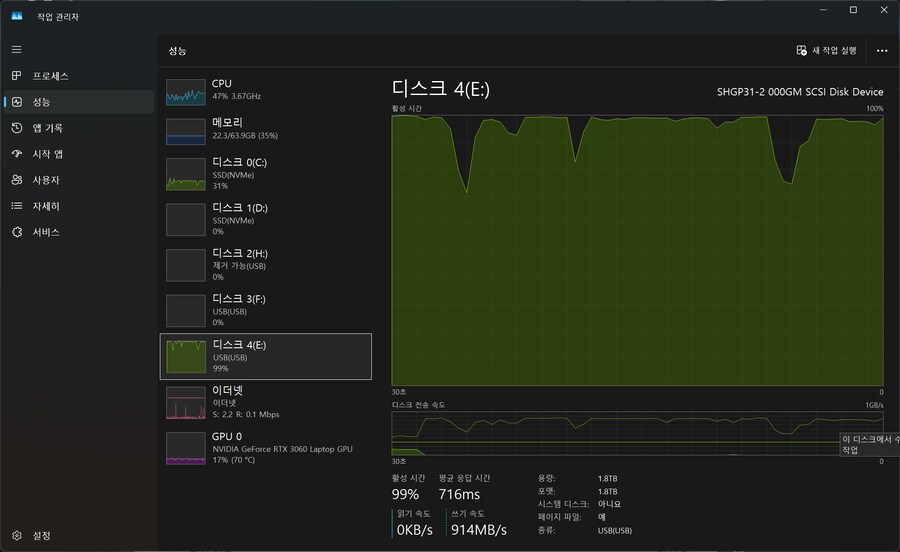Open 설정 label in sidebar
900x552 pixels.
tap(41, 535)
